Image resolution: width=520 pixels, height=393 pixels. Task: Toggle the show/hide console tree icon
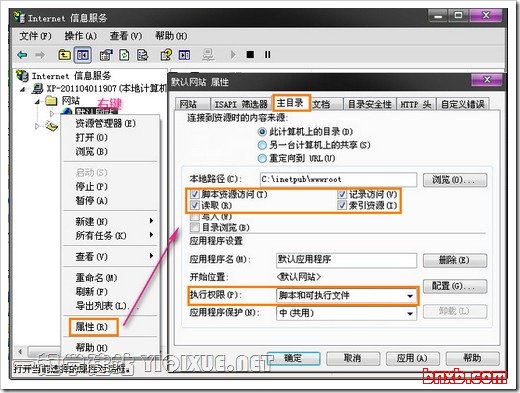pos(83,55)
